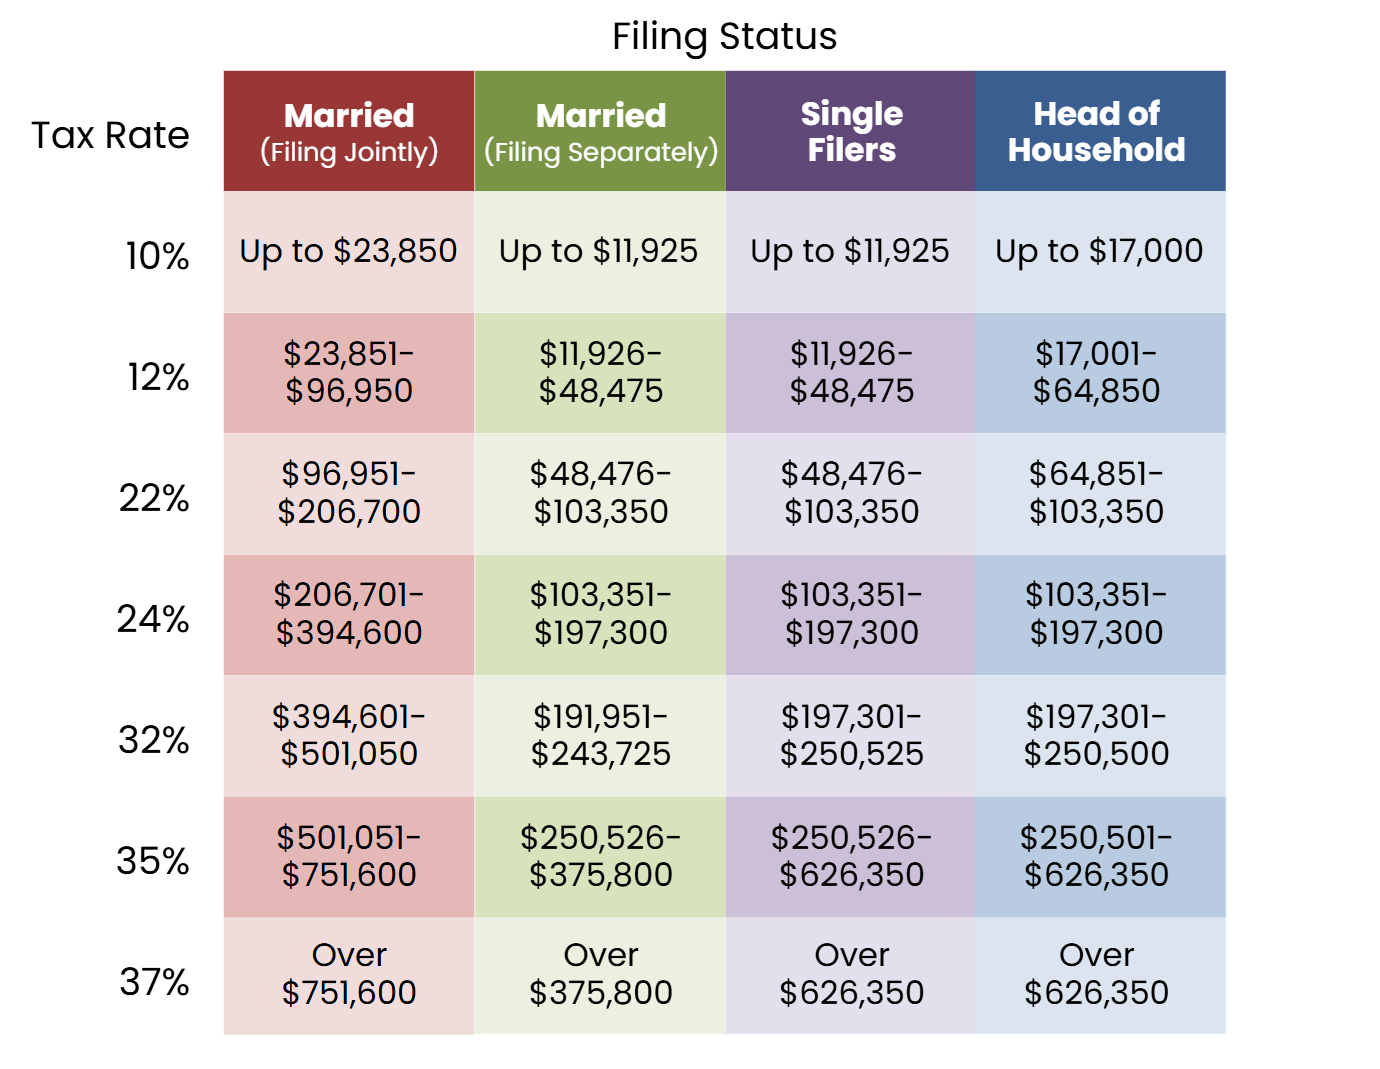Click the $191,951–$243,725 cell
Screen dimensions: 1380x1069
click(600, 735)
